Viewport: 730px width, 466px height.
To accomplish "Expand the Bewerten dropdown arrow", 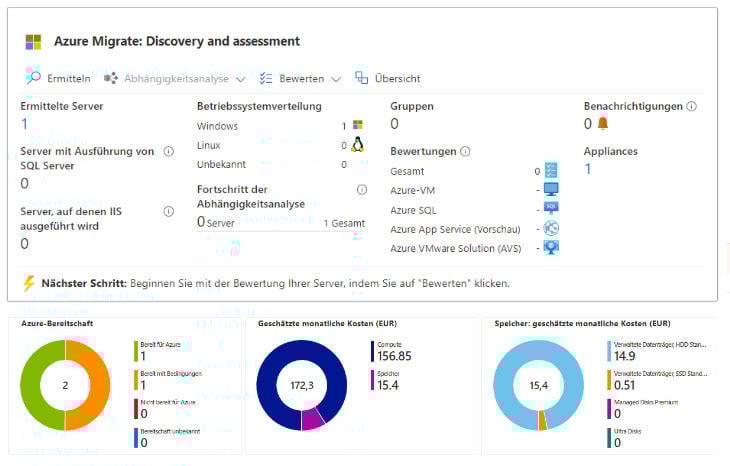I will 336,79.
